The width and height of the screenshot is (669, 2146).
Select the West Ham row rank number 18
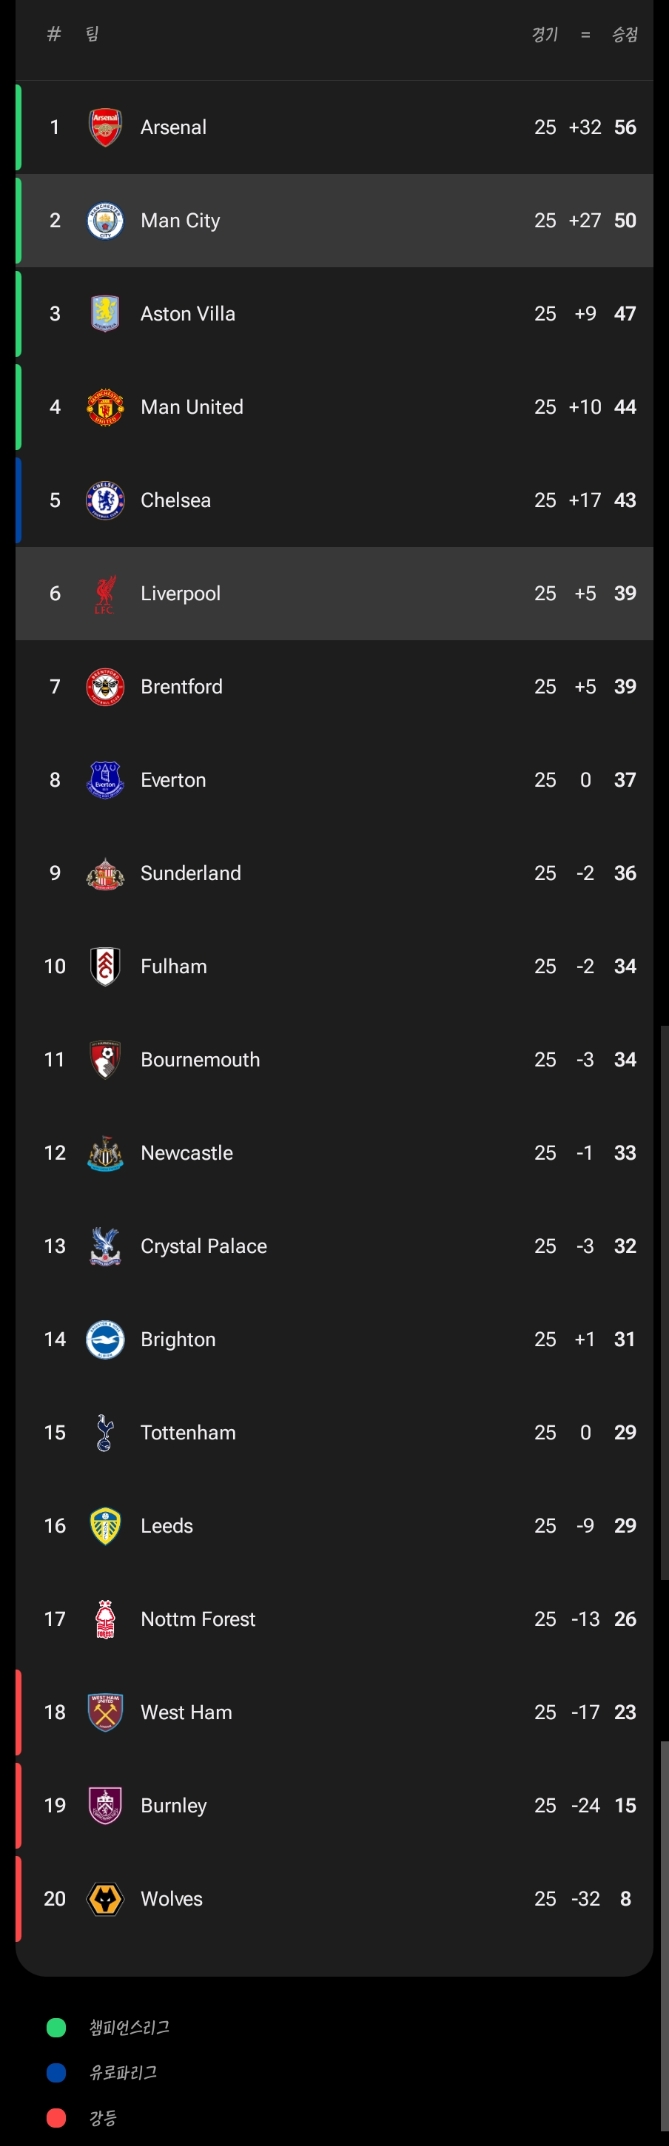pos(55,1712)
